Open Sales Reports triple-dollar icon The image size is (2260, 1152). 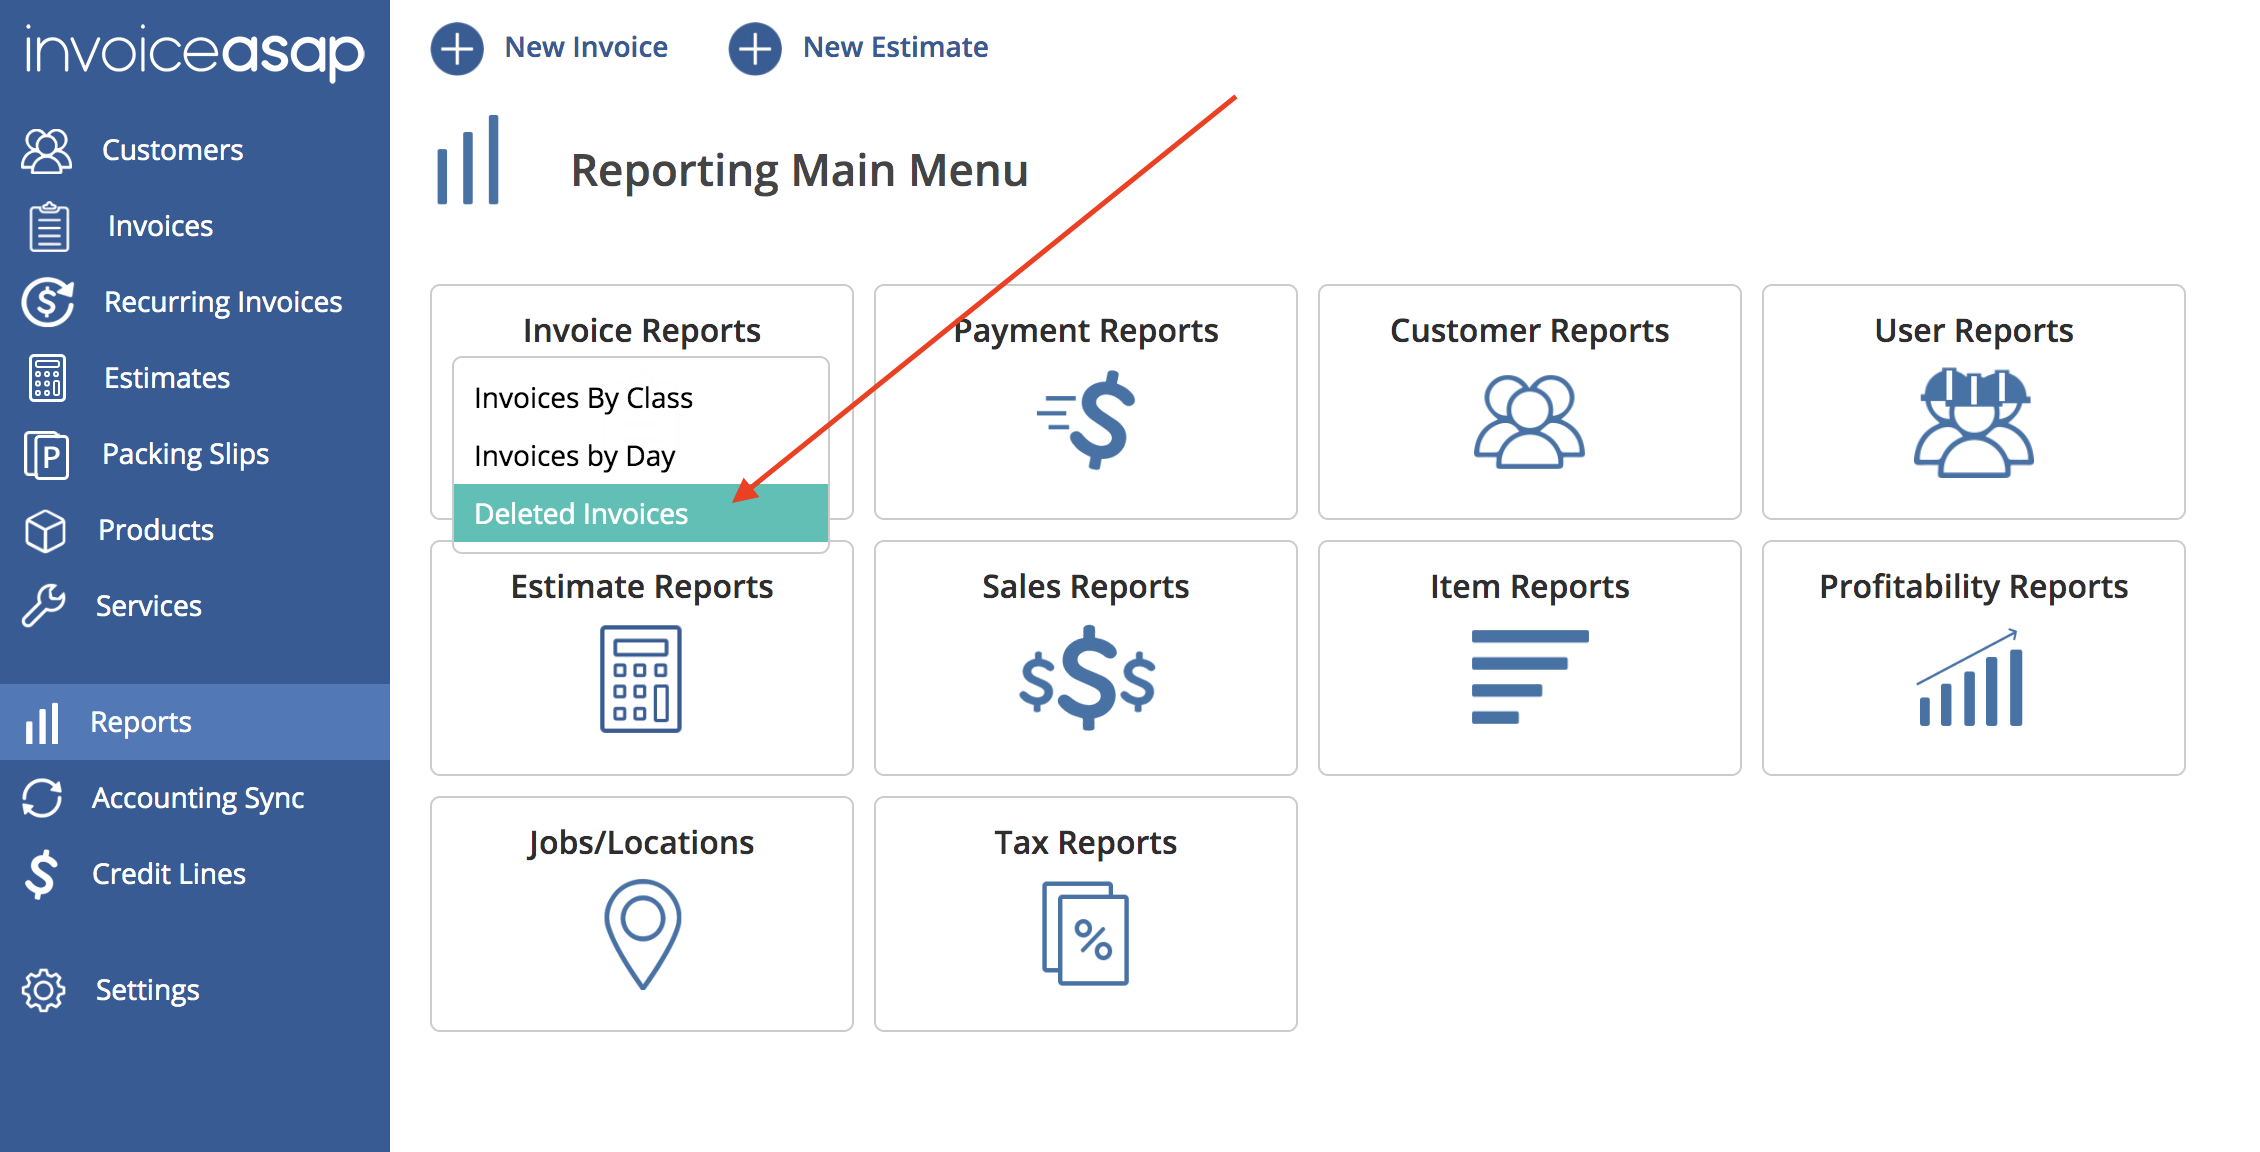tap(1086, 678)
